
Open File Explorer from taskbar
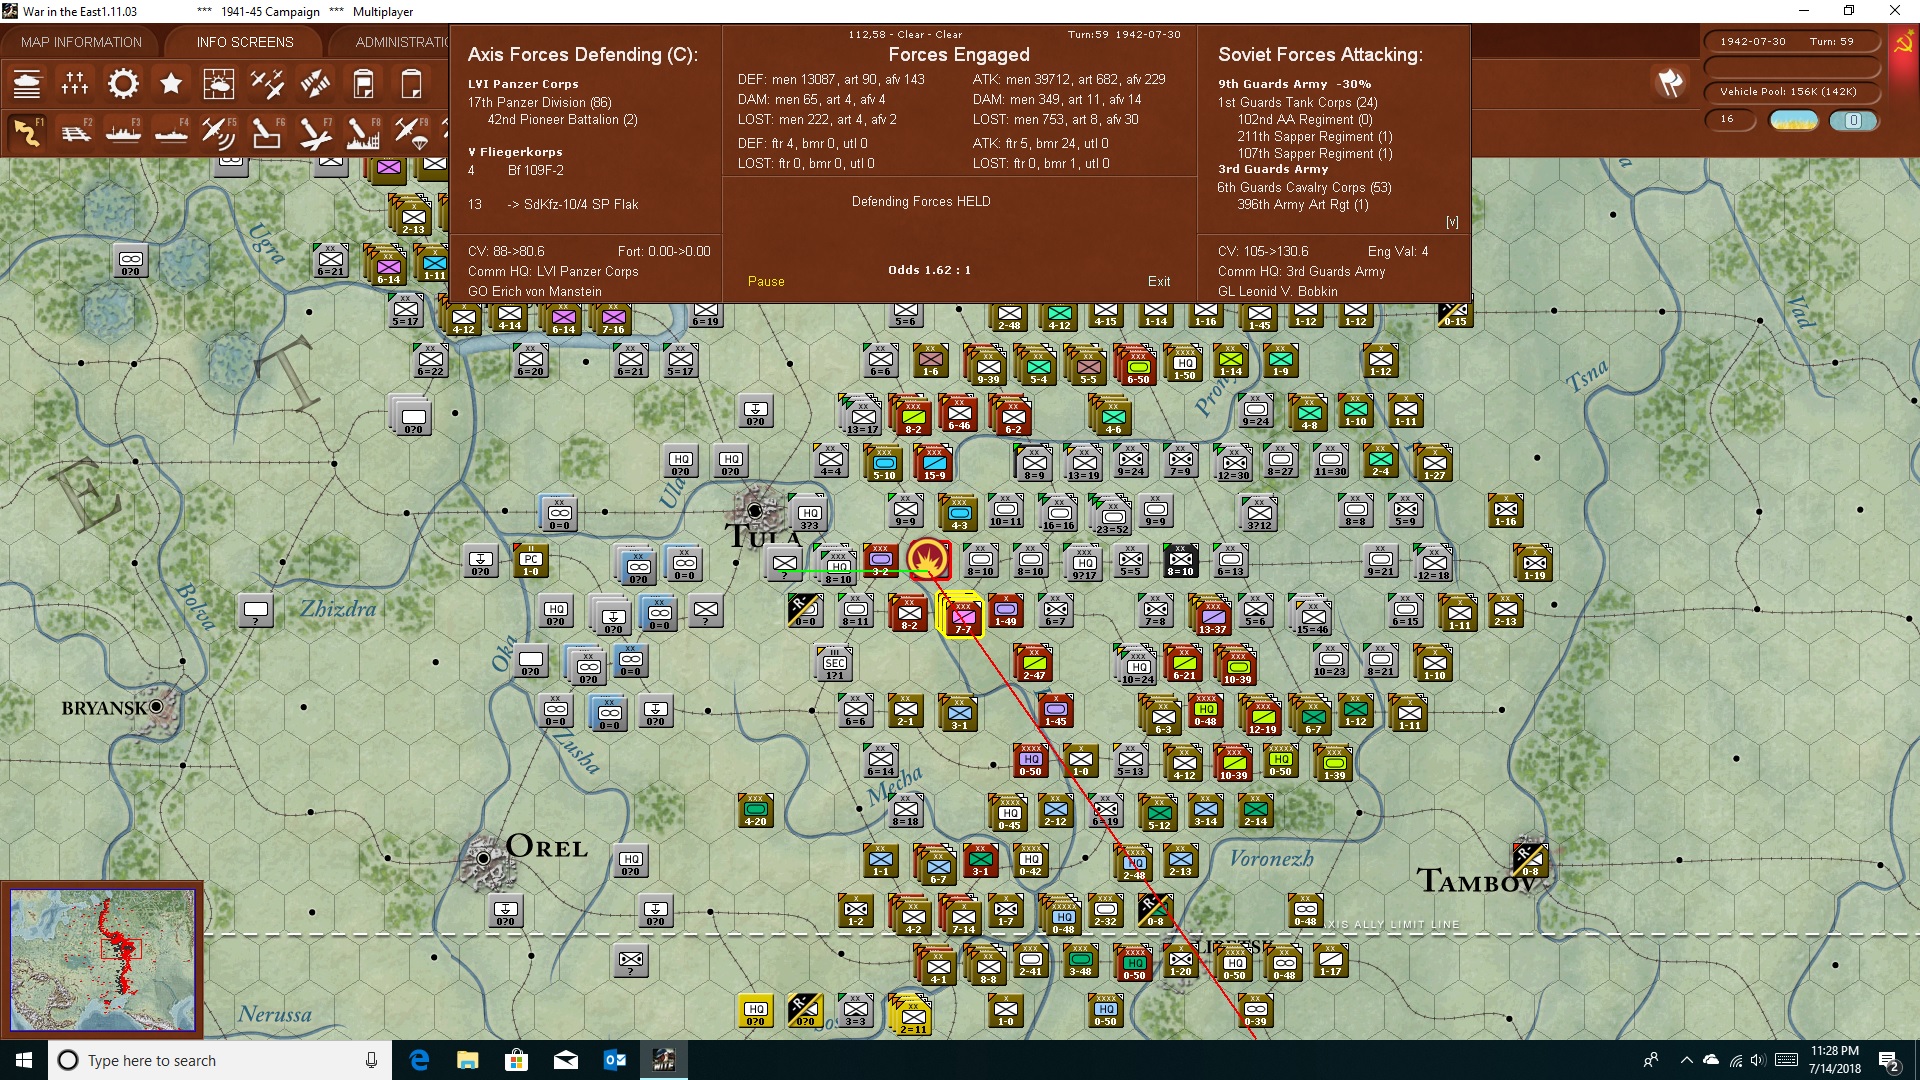coord(467,1060)
